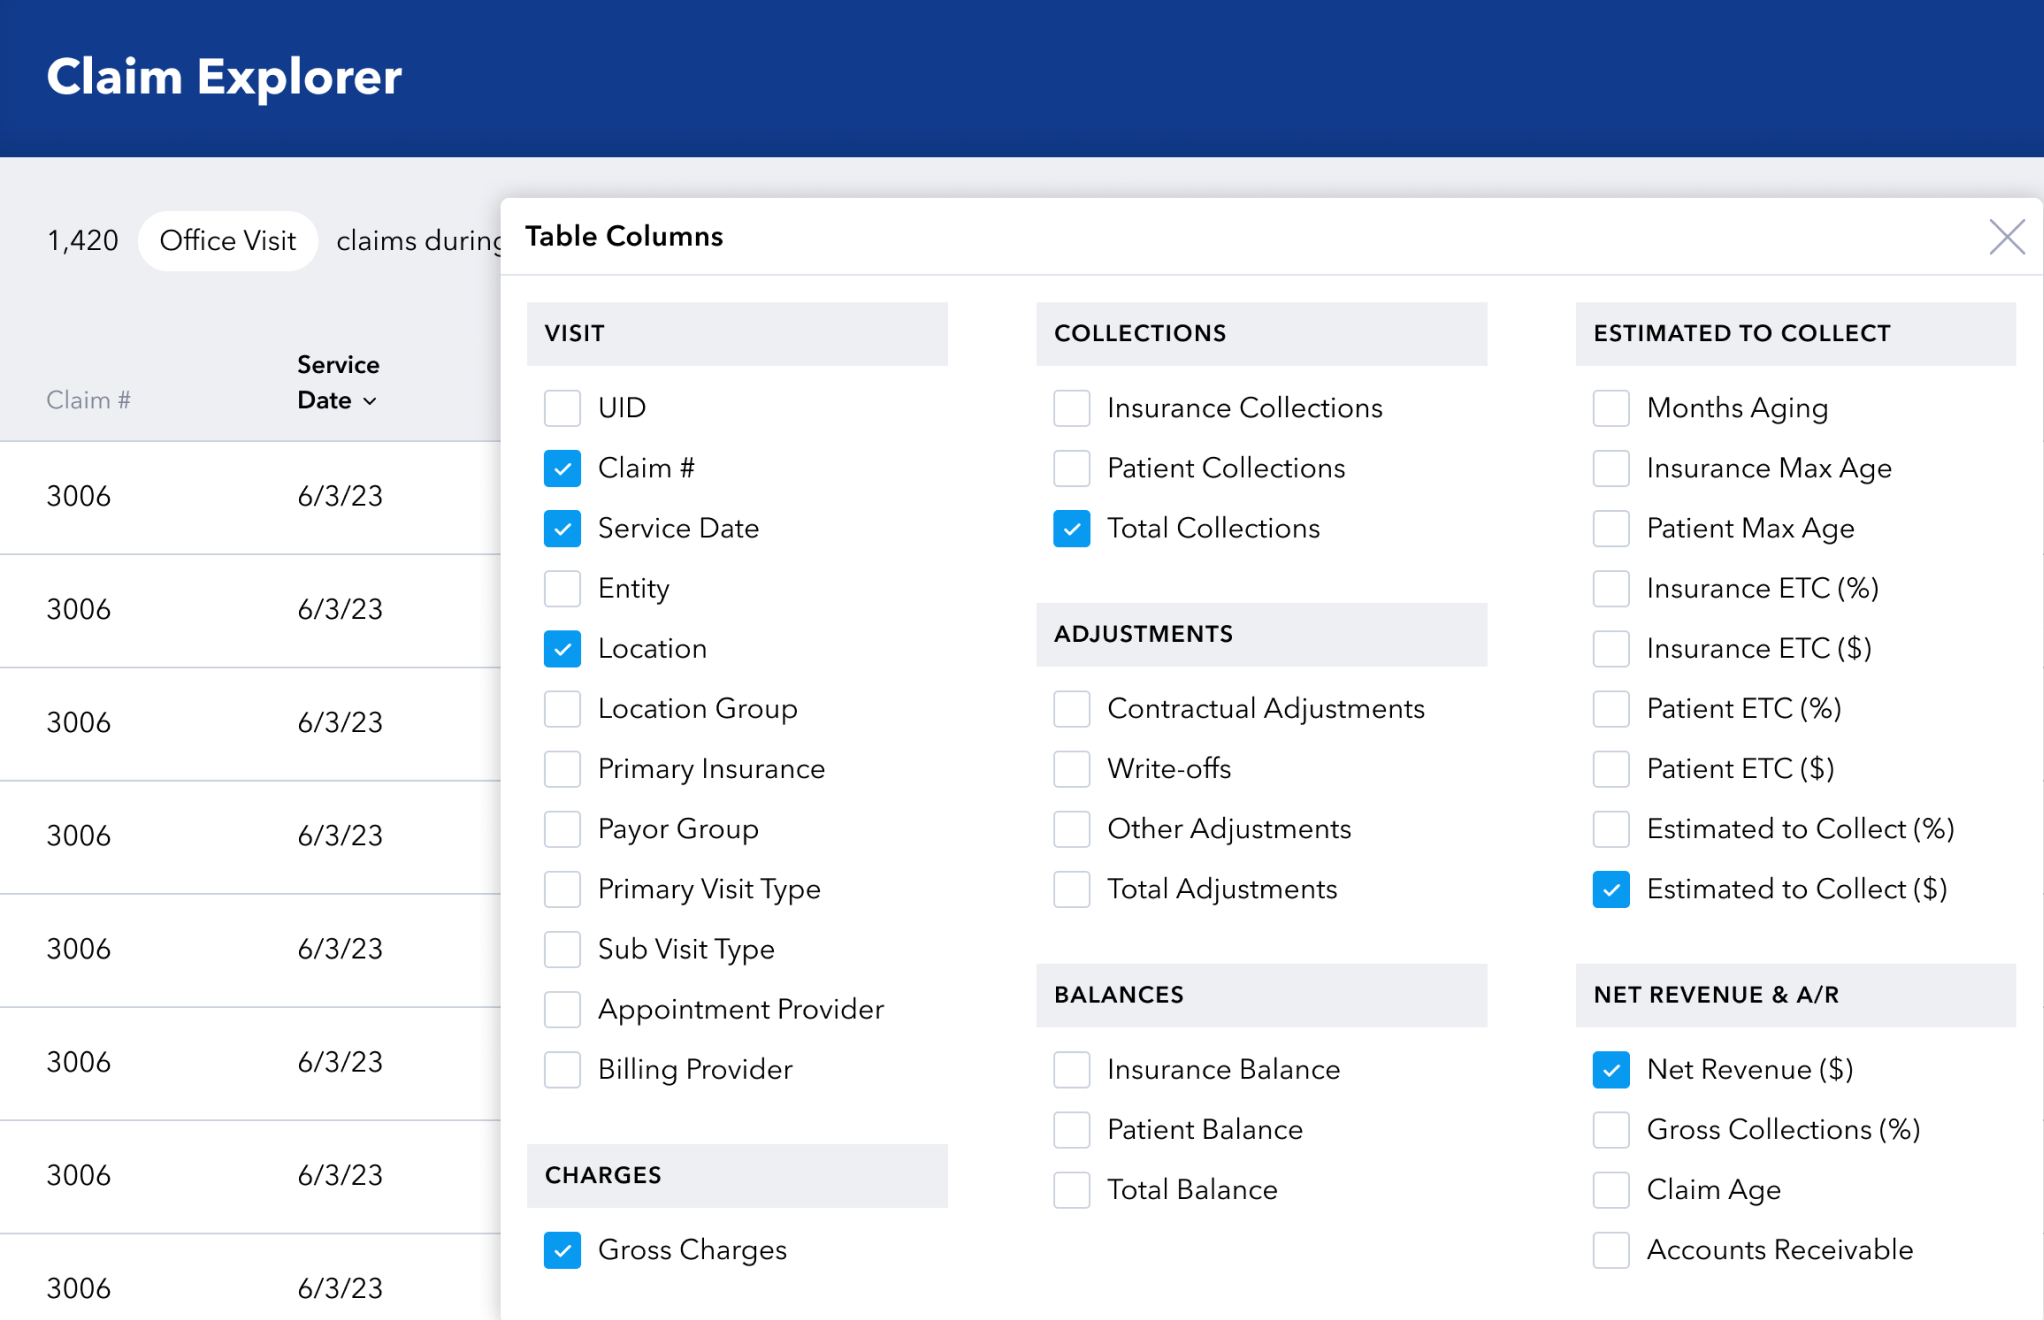
Task: Enable the Write-offs column
Action: pyautogui.click(x=1071, y=769)
